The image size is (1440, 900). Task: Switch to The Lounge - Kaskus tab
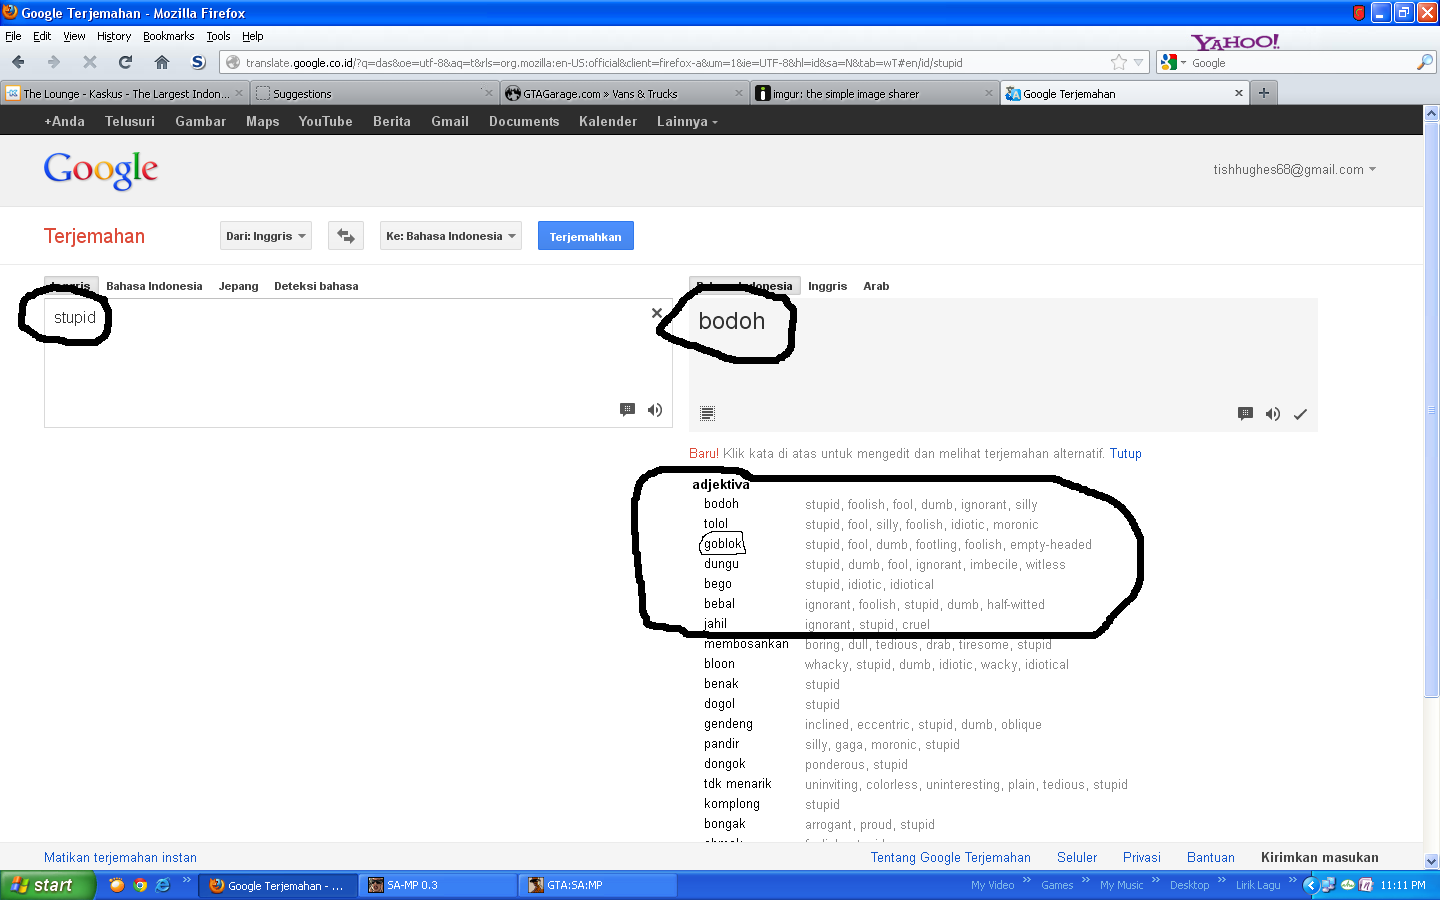124,93
